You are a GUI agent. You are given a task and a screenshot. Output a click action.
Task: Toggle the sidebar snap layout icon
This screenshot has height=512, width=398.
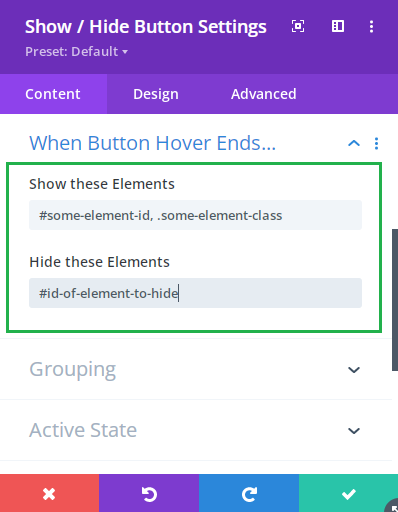point(338,26)
